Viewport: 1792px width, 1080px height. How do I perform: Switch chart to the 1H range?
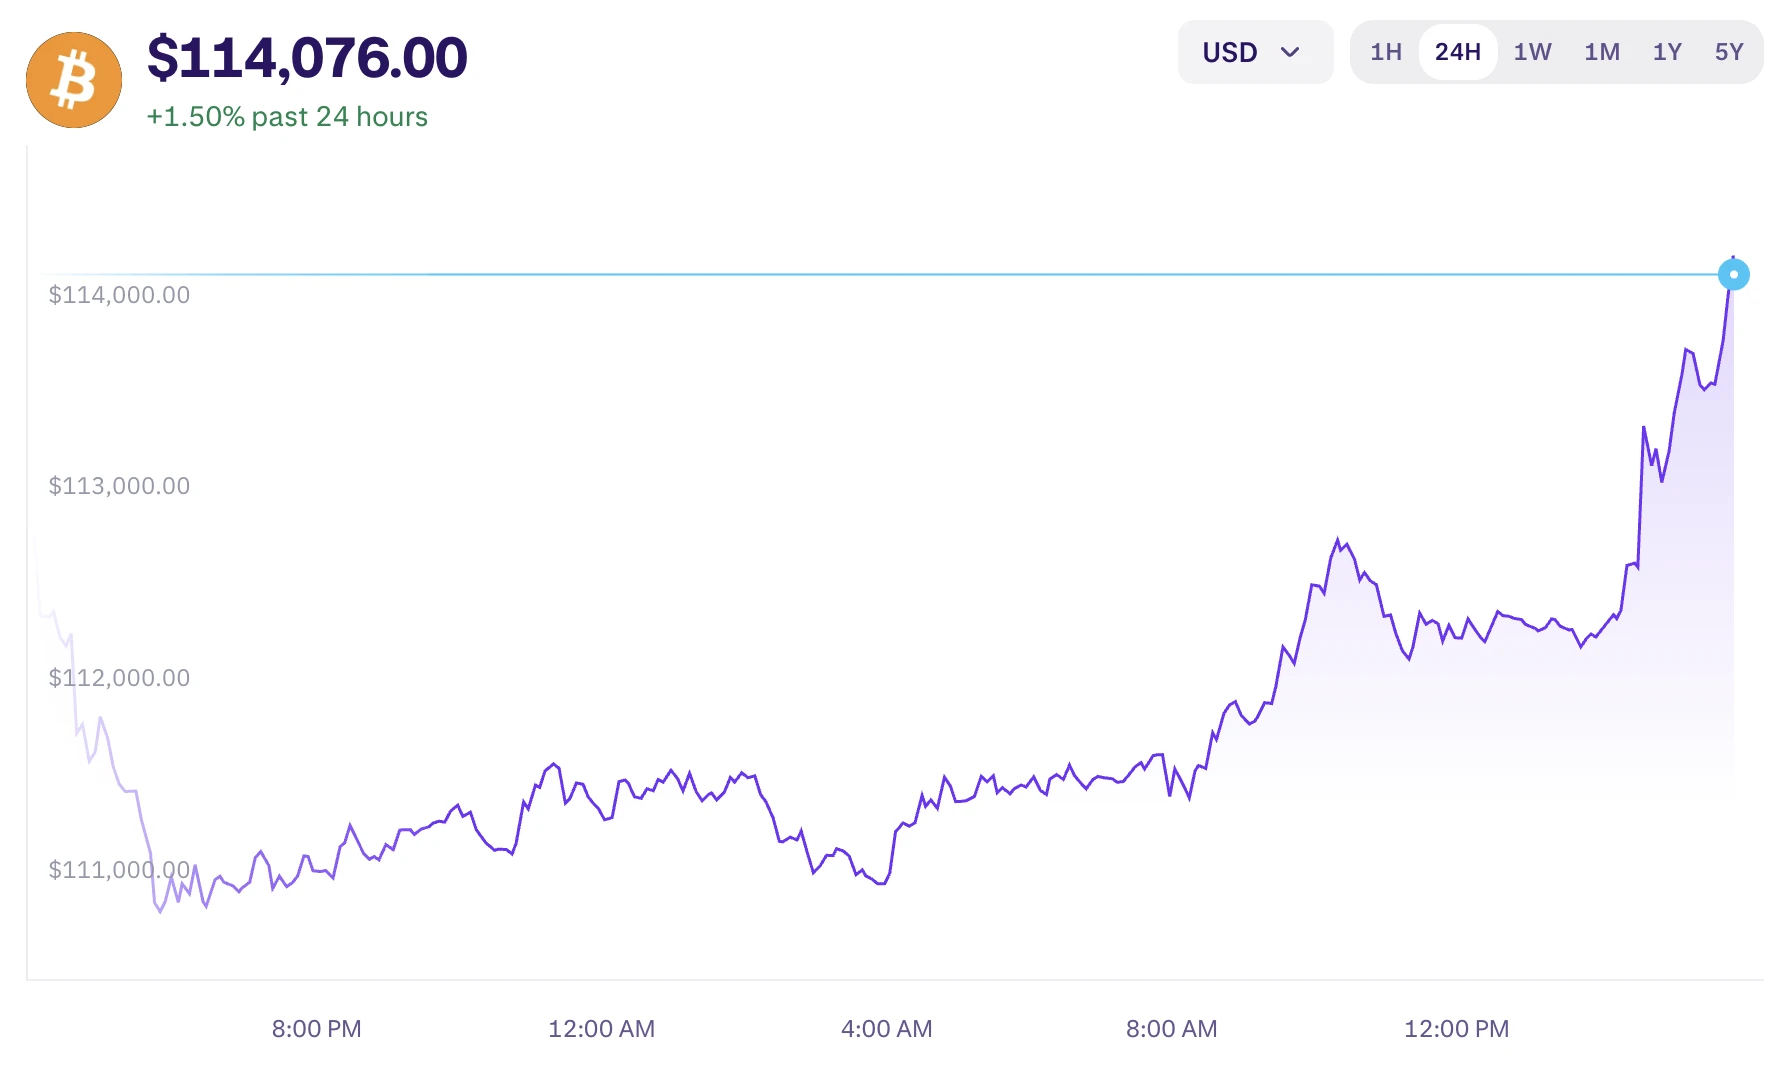point(1386,52)
